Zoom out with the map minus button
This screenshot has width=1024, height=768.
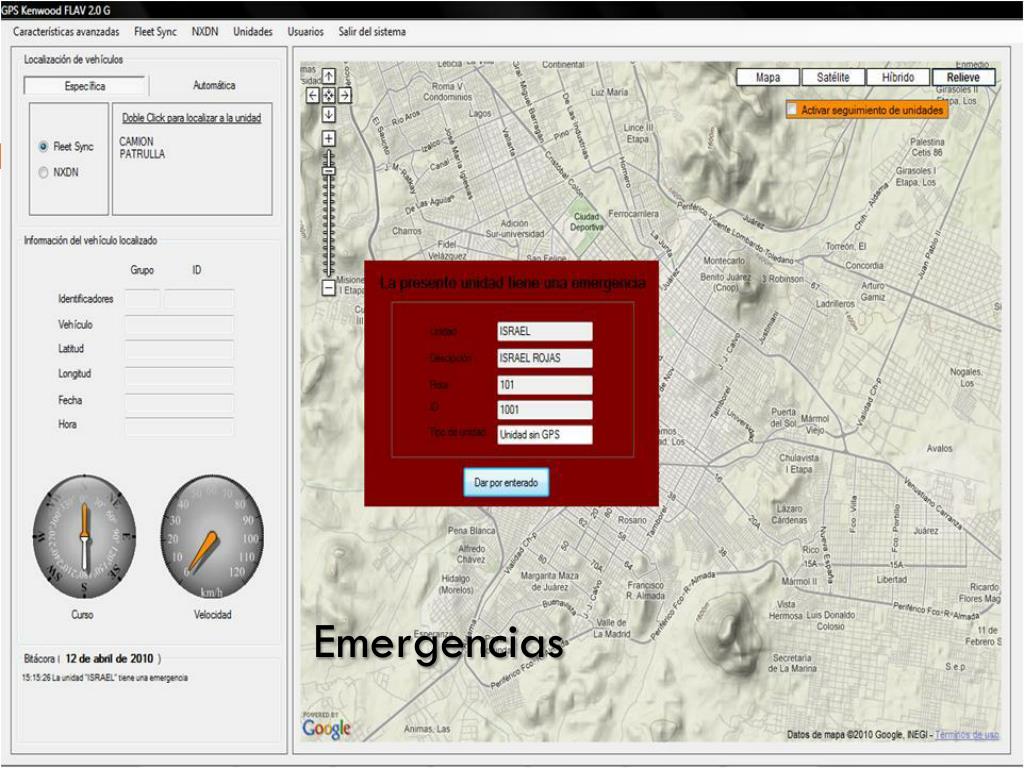coord(328,287)
